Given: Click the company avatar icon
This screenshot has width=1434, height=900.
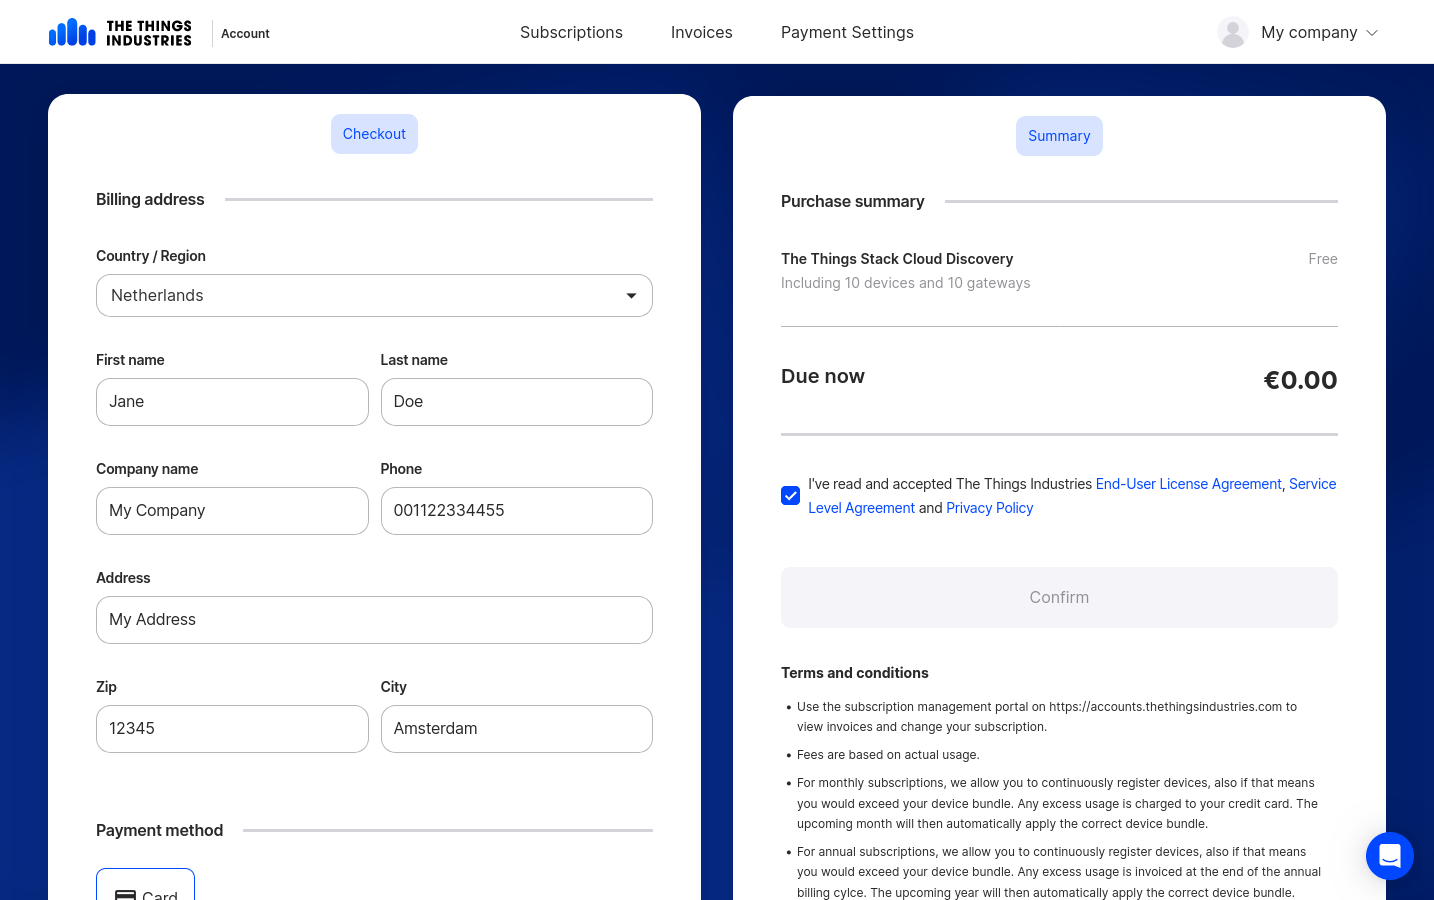Looking at the screenshot, I should [1233, 31].
